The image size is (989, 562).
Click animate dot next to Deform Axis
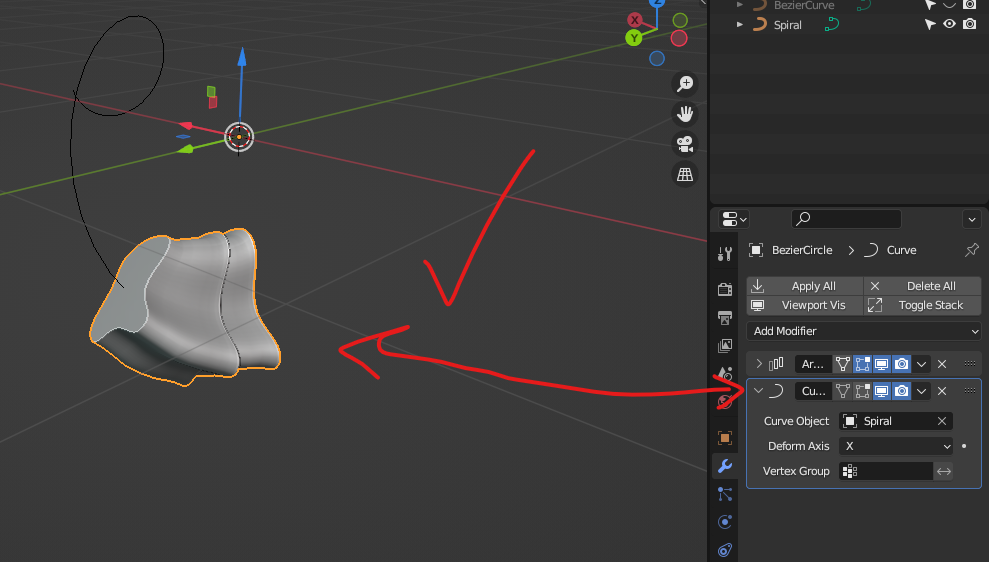pyautogui.click(x=964, y=446)
